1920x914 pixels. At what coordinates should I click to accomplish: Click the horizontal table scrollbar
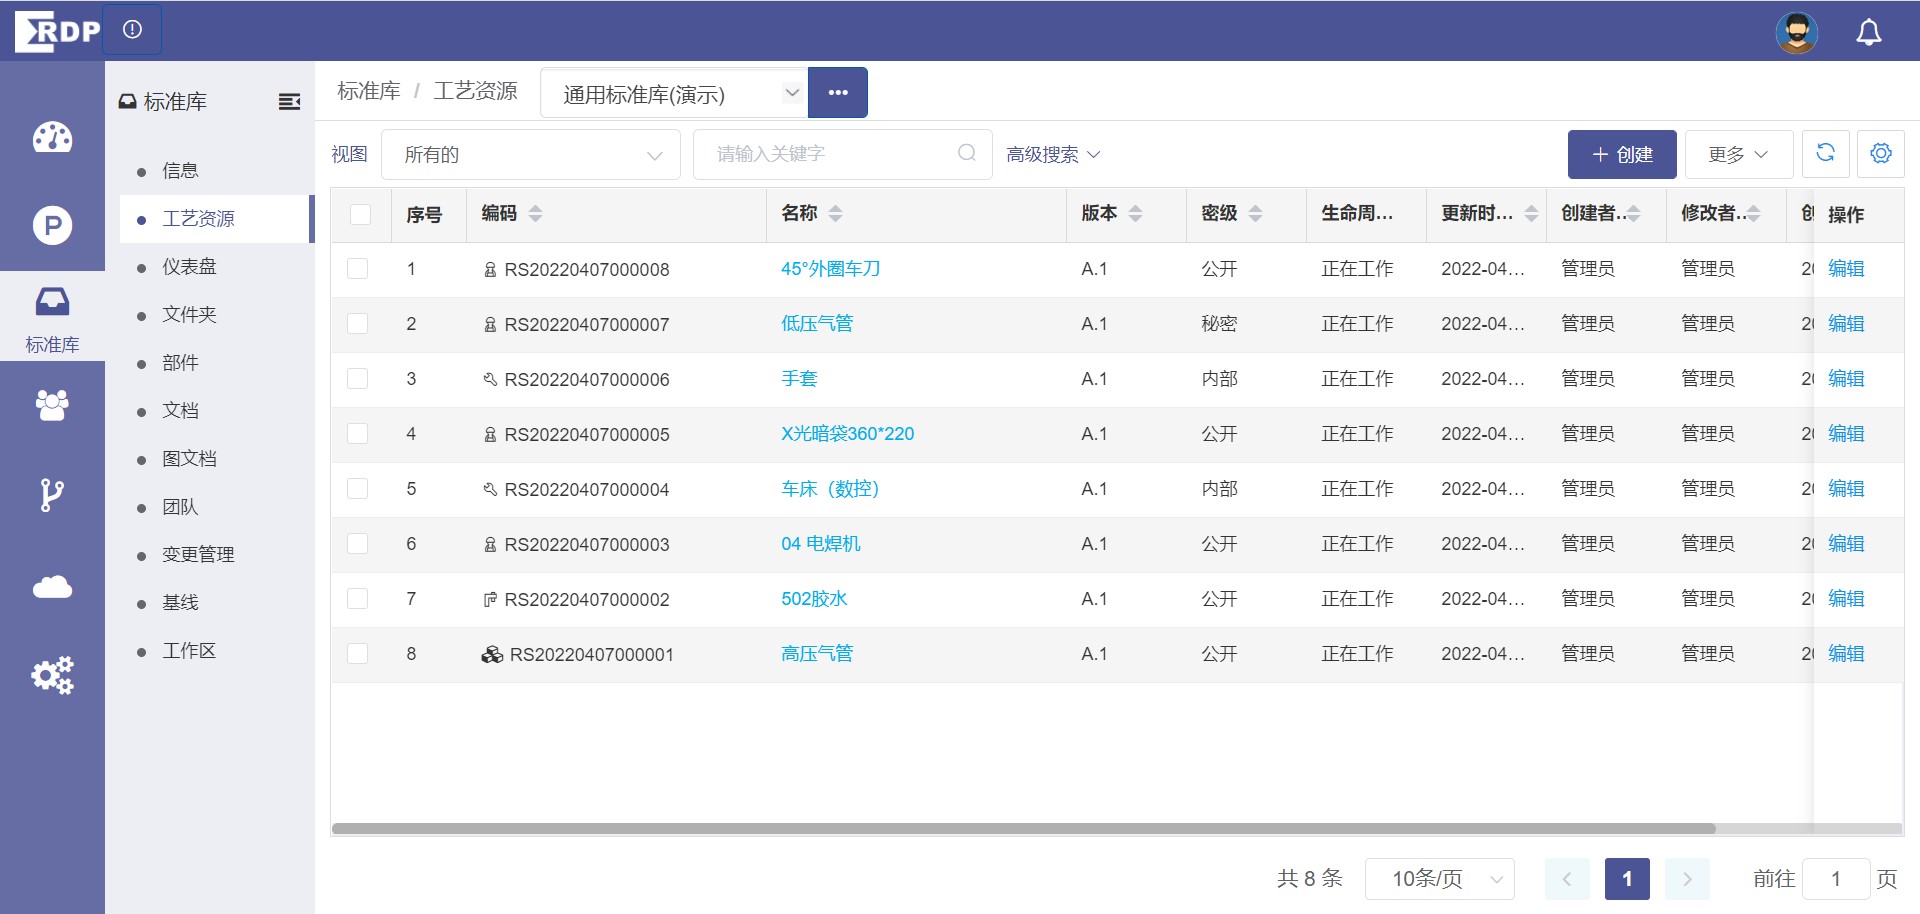tap(1023, 828)
